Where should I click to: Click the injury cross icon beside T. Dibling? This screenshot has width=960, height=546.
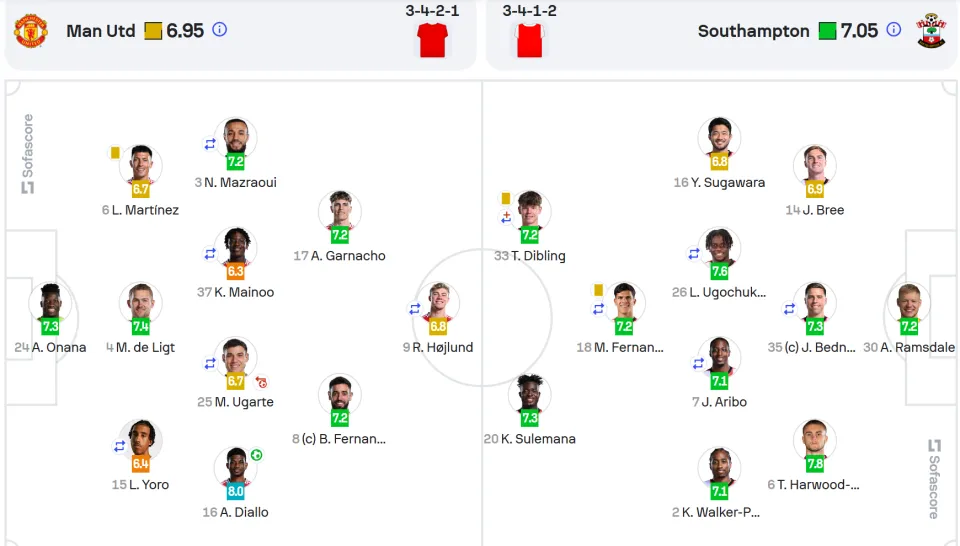click(x=506, y=217)
